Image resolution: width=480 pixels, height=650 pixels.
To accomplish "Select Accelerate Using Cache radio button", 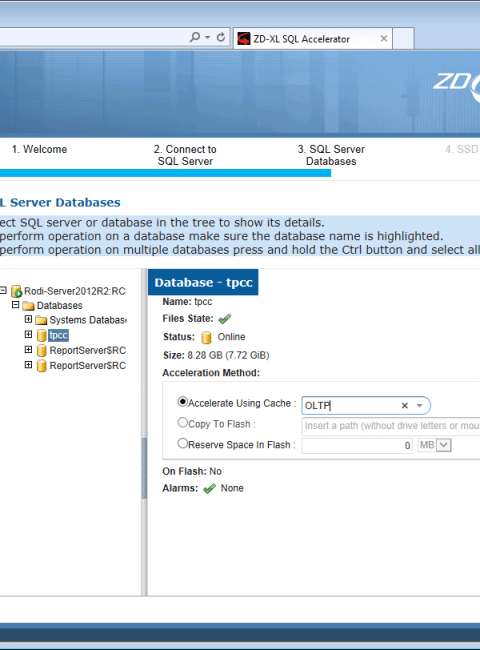I will click(x=182, y=402).
